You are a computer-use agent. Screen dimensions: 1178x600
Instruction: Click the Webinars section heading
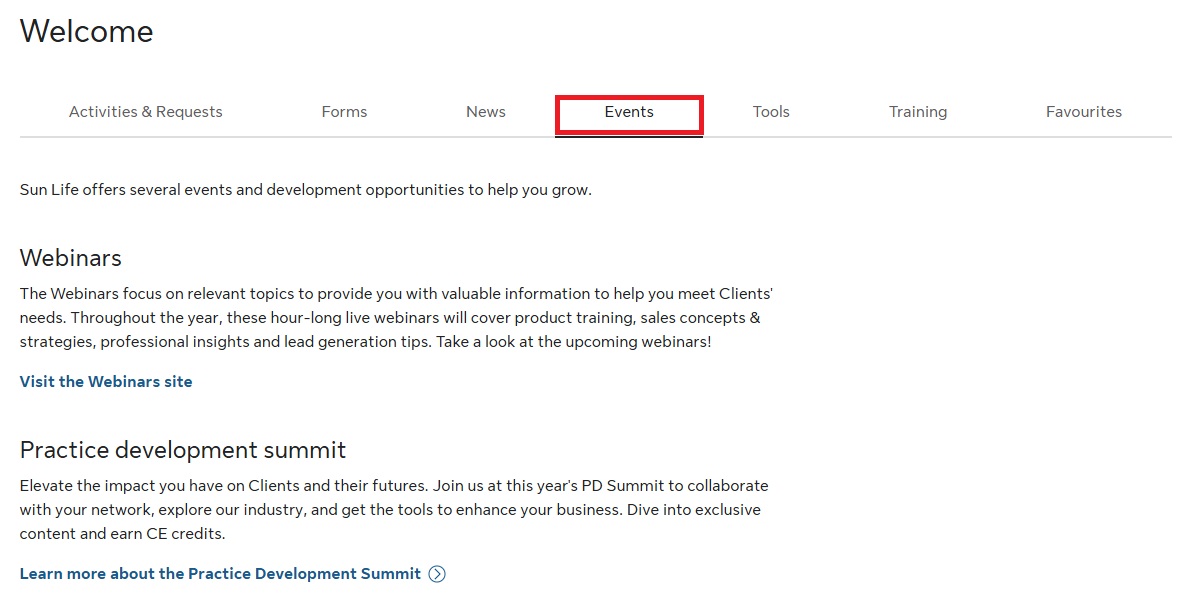(x=71, y=258)
